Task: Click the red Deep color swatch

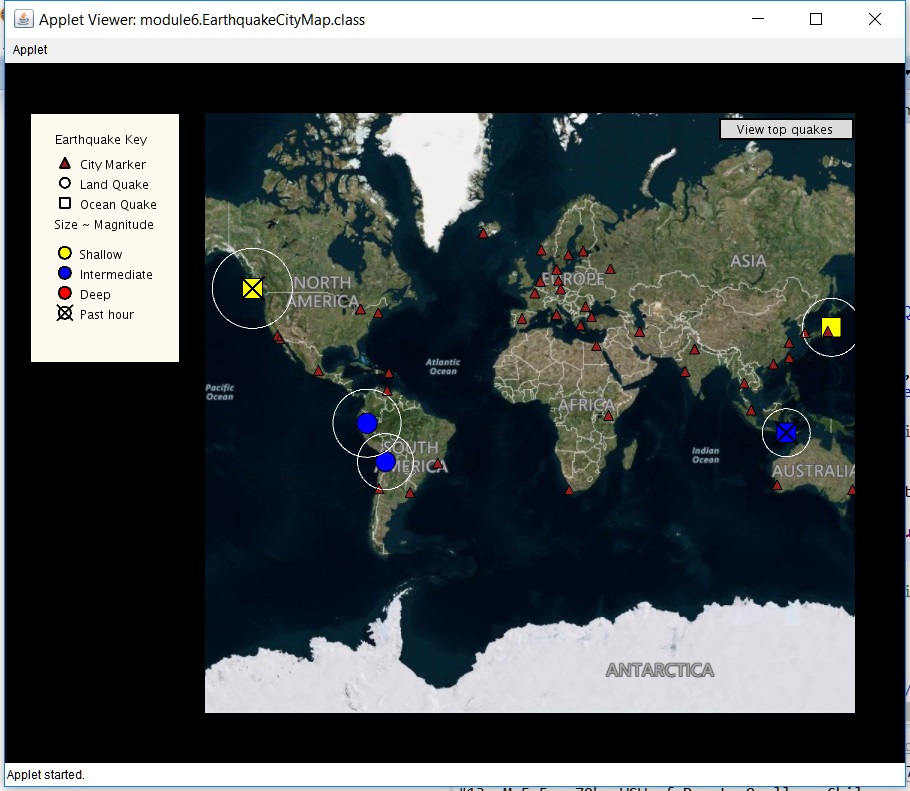Action: tap(65, 293)
